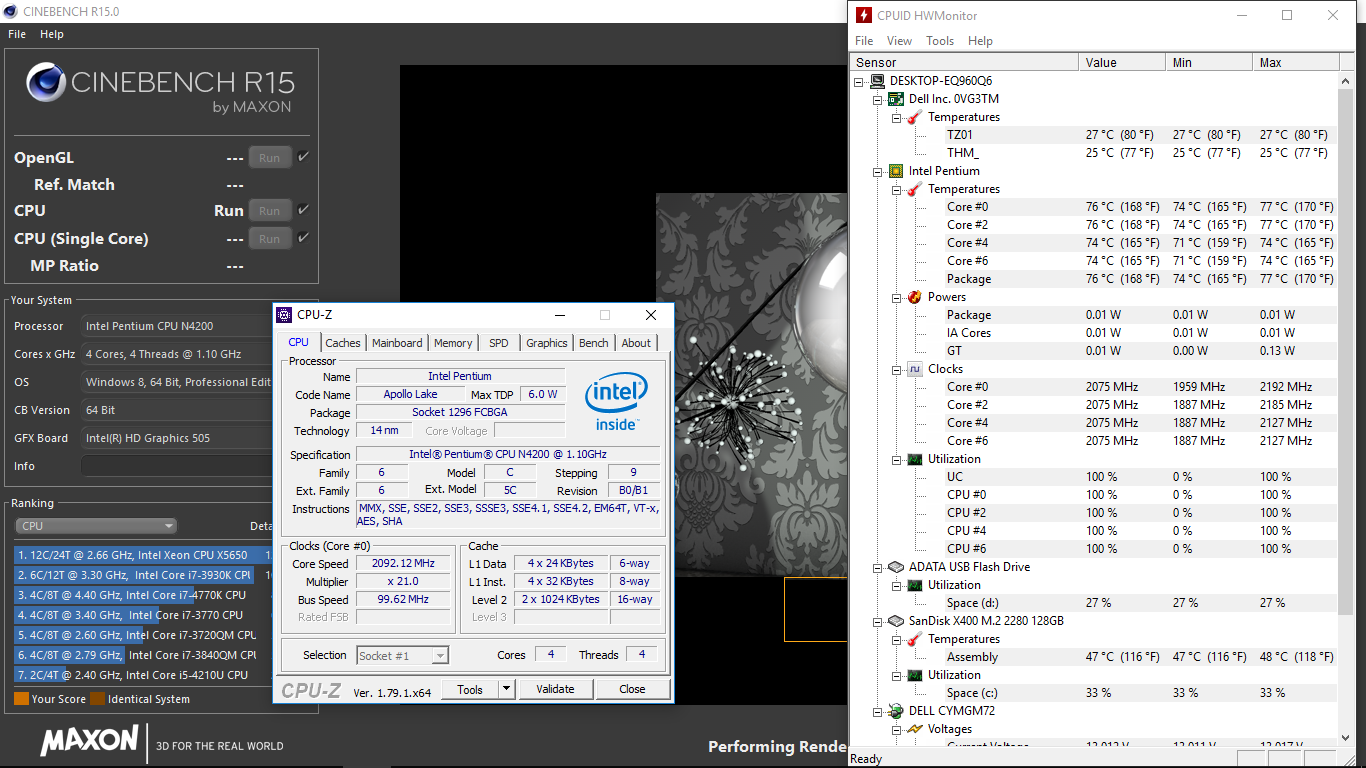This screenshot has height=768, width=1366.
Task: Open the Cinebench File menu
Action: click(x=17, y=34)
